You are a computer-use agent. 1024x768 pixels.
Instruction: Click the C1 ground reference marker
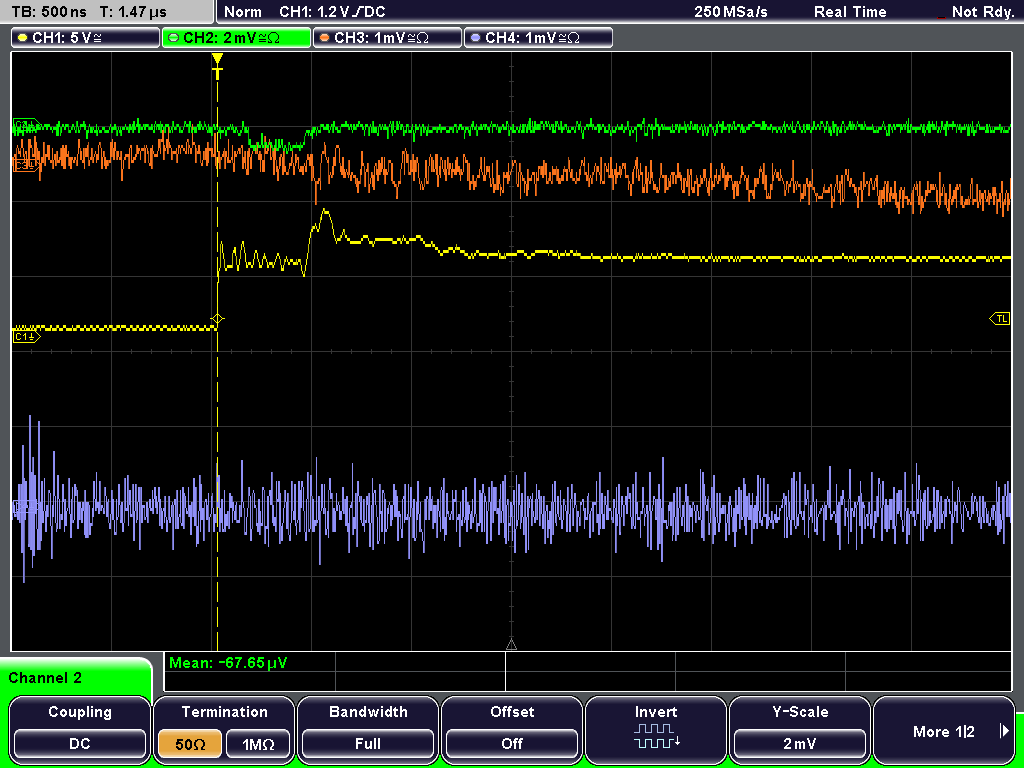point(26,336)
